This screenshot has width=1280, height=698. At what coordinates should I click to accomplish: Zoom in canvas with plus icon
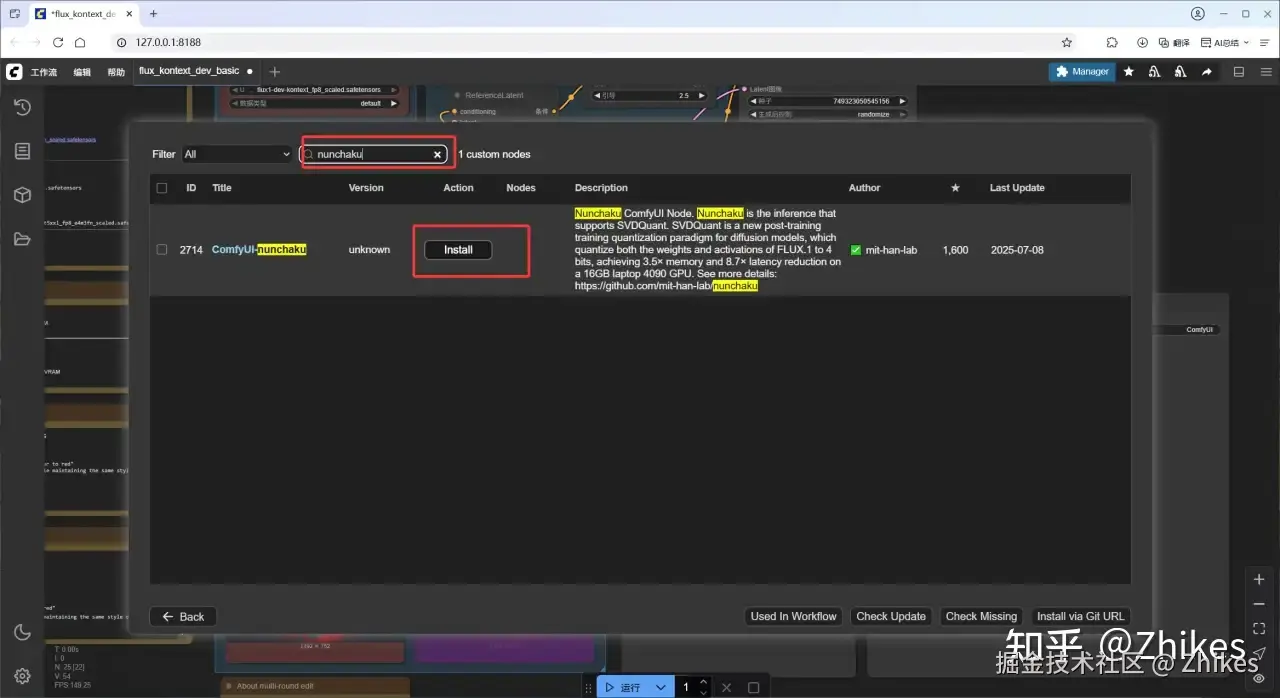point(1259,580)
